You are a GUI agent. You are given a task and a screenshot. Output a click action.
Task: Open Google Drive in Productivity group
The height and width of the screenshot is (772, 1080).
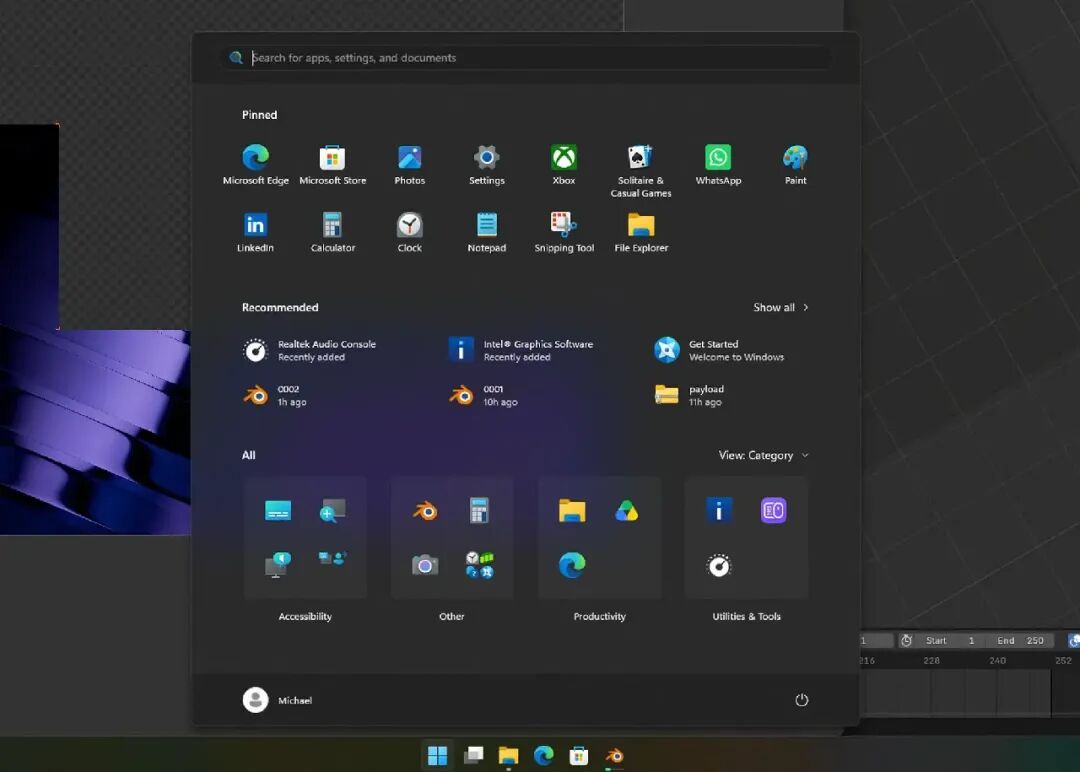(x=626, y=510)
